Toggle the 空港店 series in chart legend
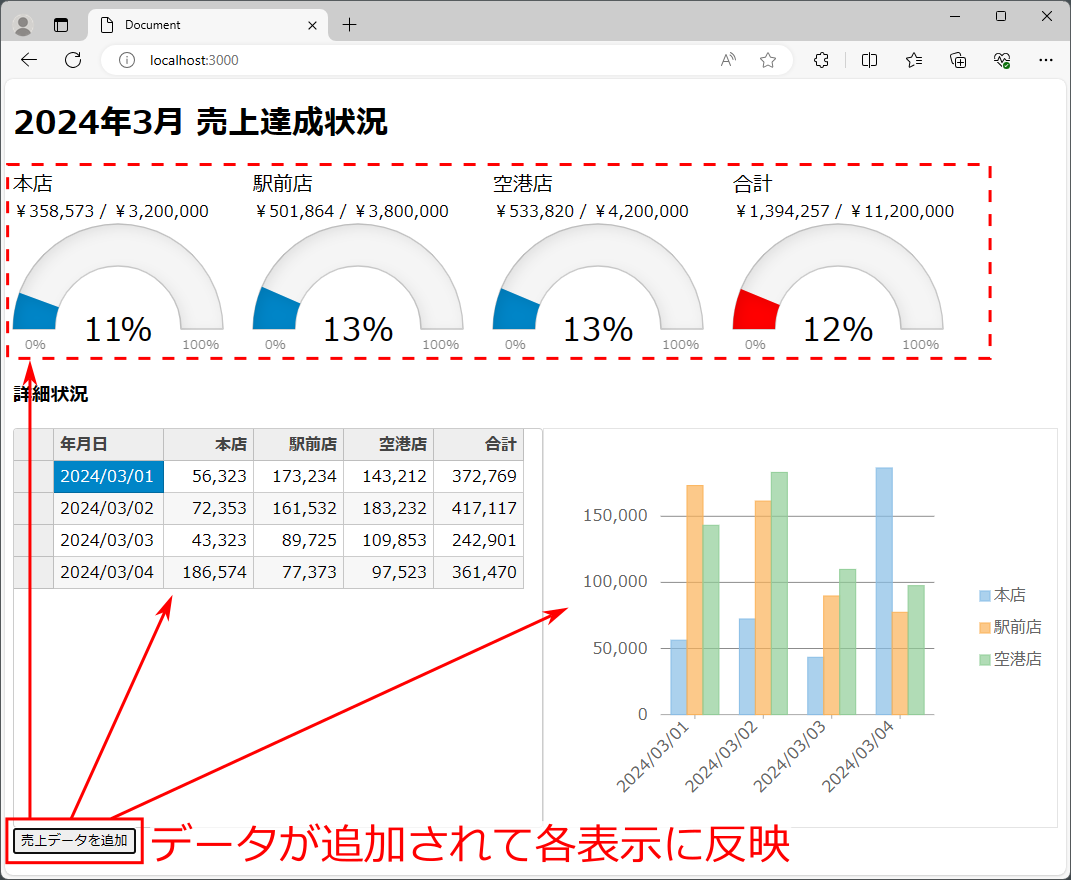The width and height of the screenshot is (1071, 880). [x=1010, y=659]
